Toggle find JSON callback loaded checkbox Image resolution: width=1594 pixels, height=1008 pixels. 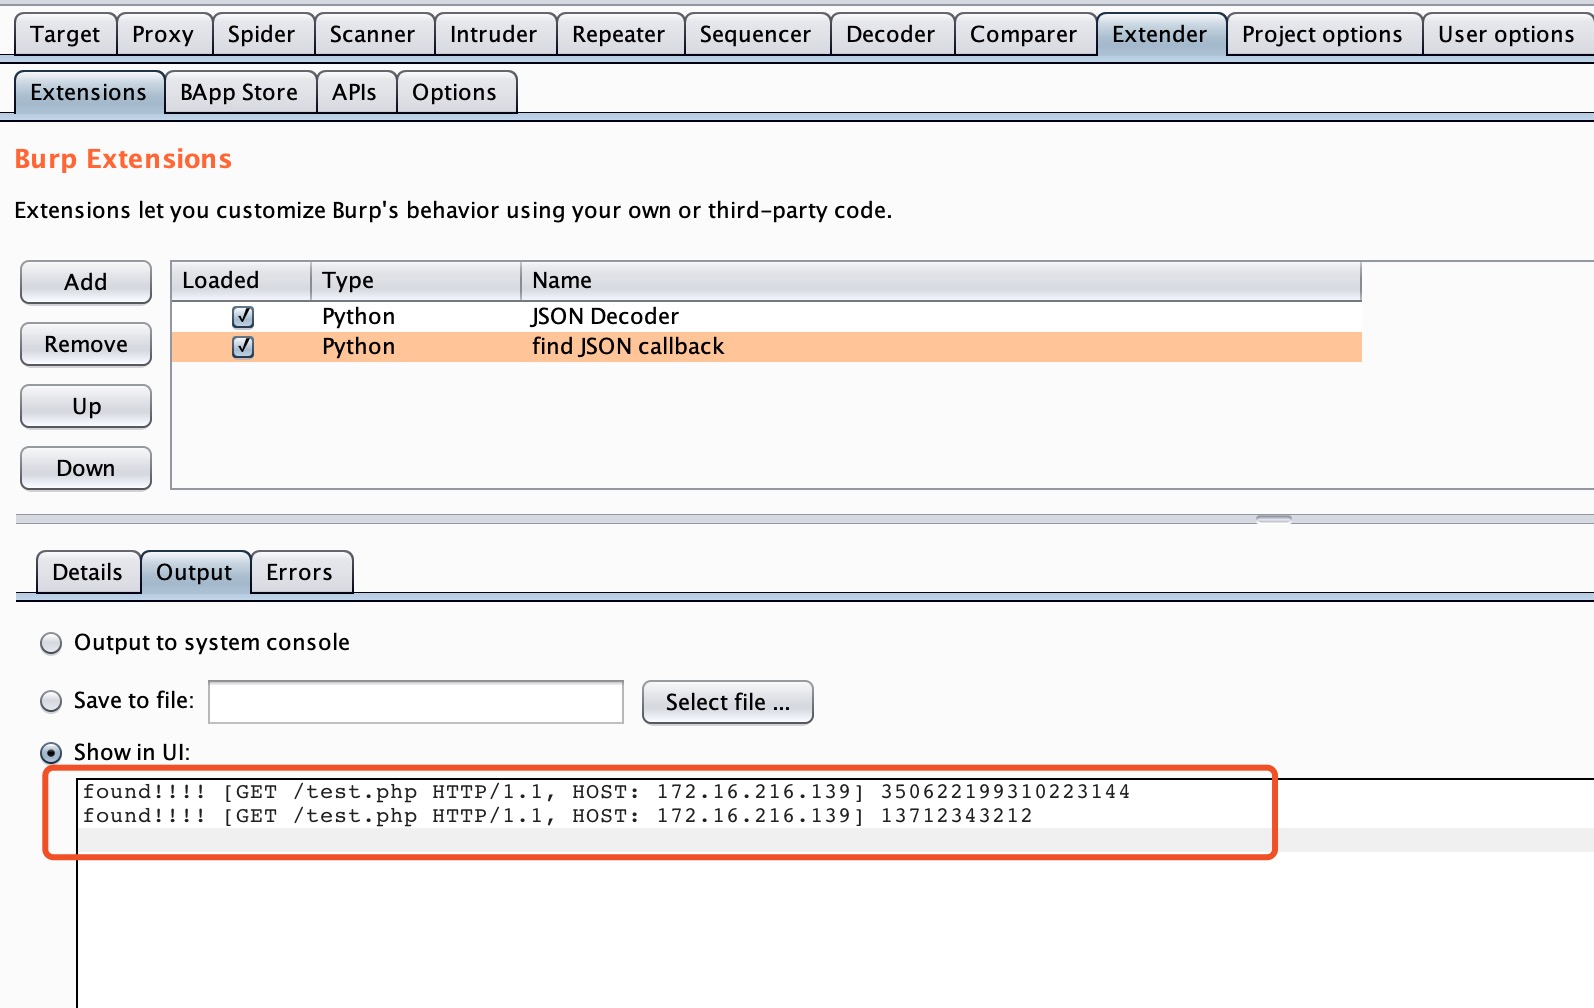coord(243,347)
